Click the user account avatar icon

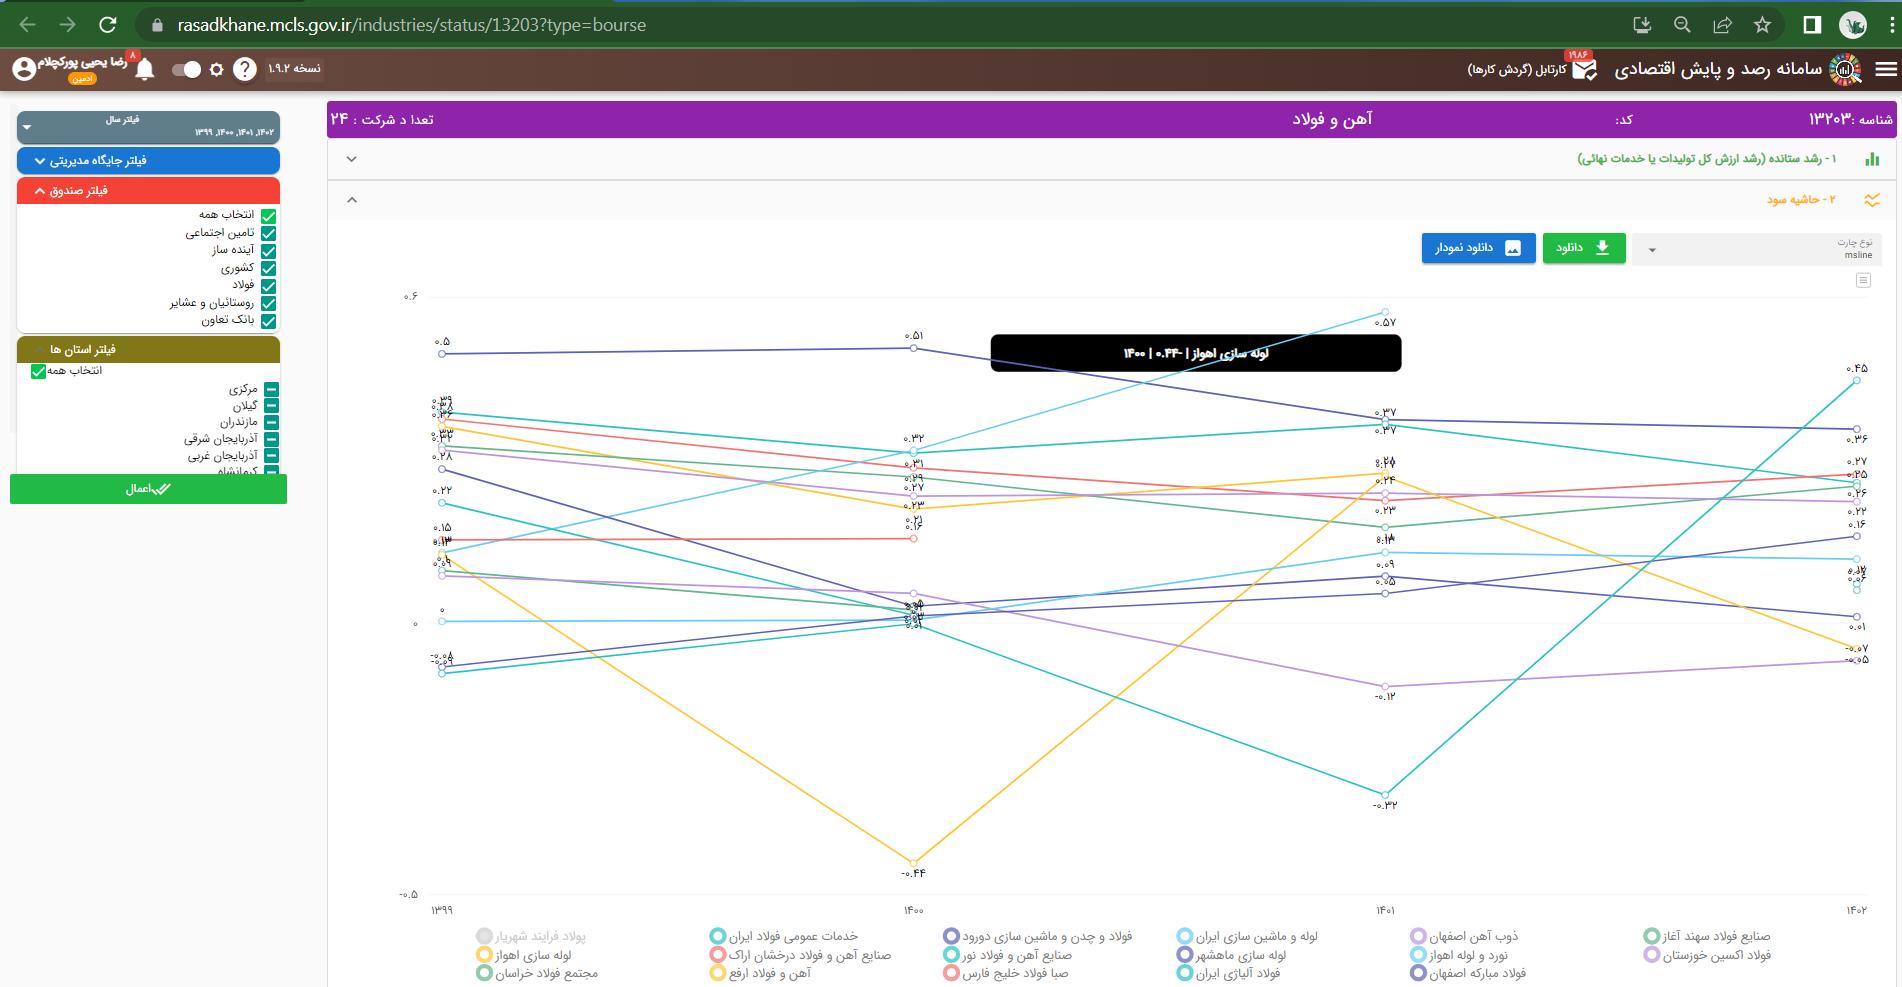pos(24,69)
